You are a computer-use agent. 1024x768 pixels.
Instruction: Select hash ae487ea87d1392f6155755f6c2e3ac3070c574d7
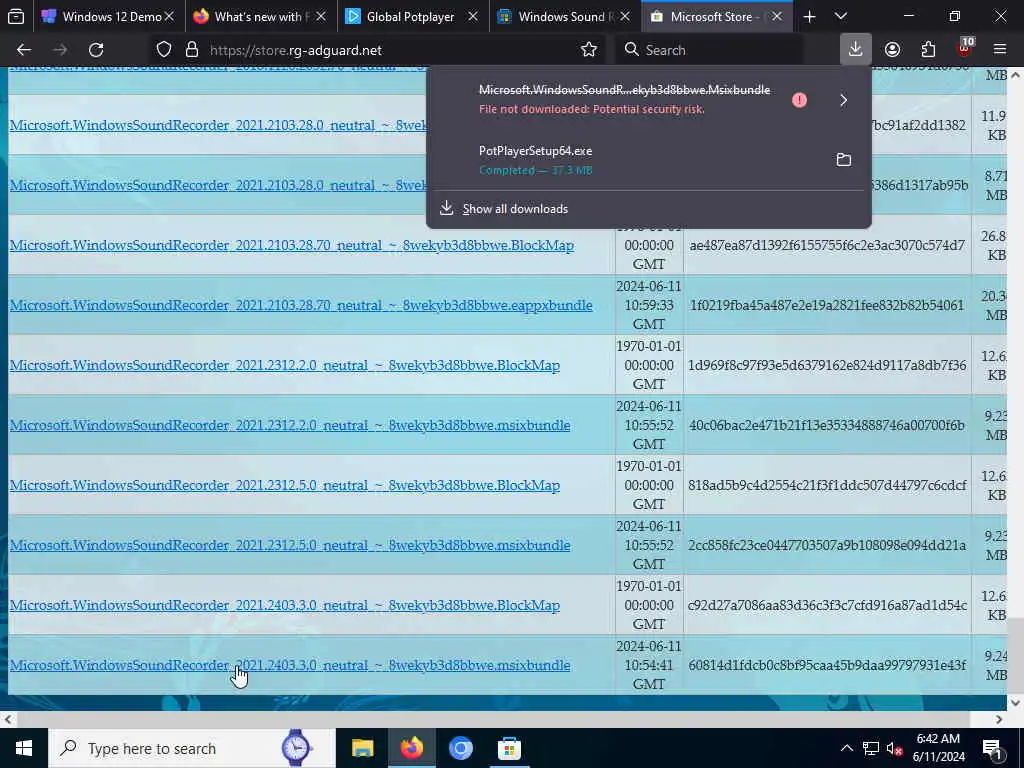(827, 246)
